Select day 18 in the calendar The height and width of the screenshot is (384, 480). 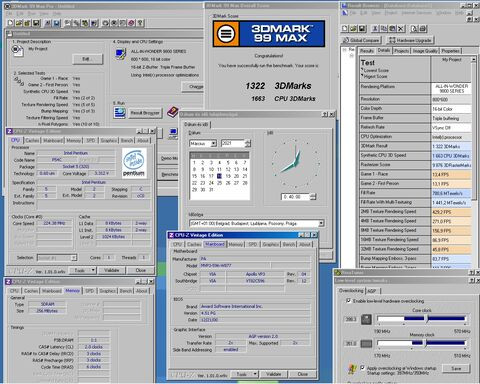pyautogui.click(x=219, y=176)
